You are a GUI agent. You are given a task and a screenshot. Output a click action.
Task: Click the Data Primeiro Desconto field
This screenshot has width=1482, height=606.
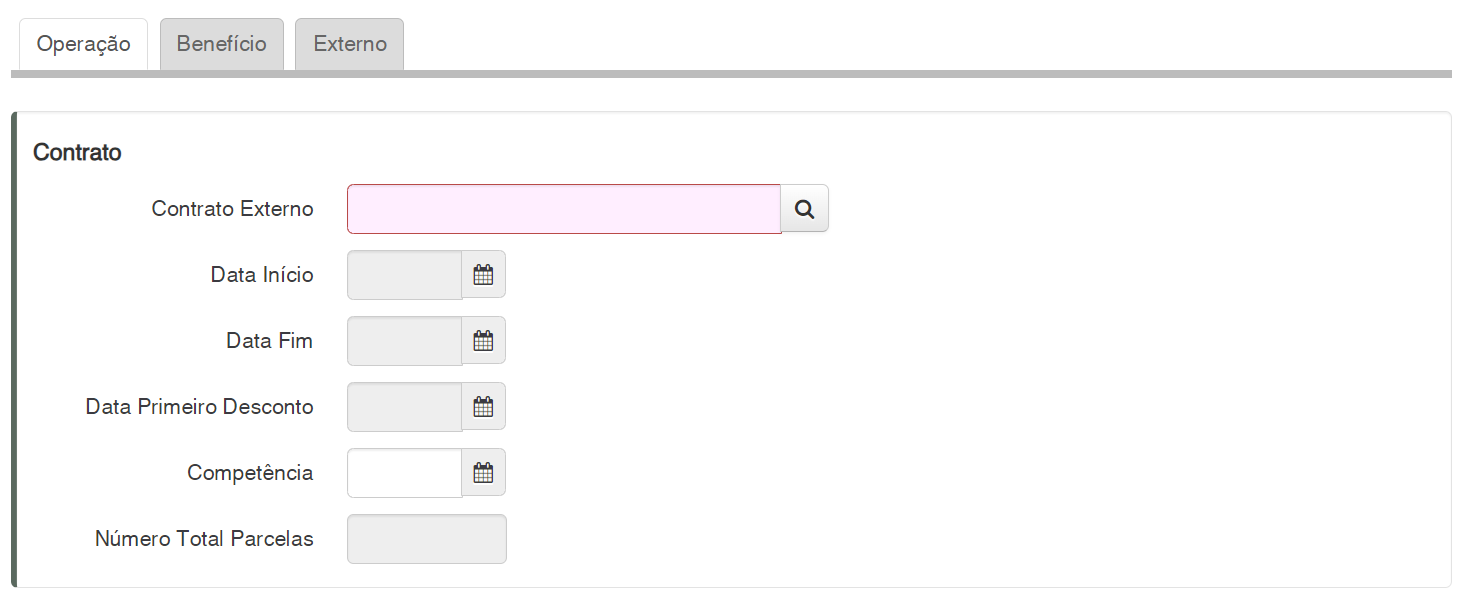(404, 407)
